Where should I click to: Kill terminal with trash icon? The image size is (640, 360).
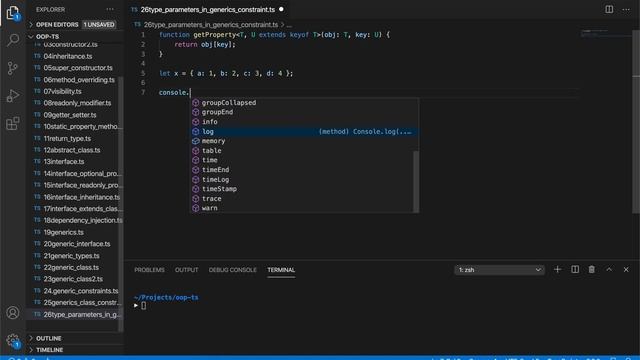tap(591, 269)
